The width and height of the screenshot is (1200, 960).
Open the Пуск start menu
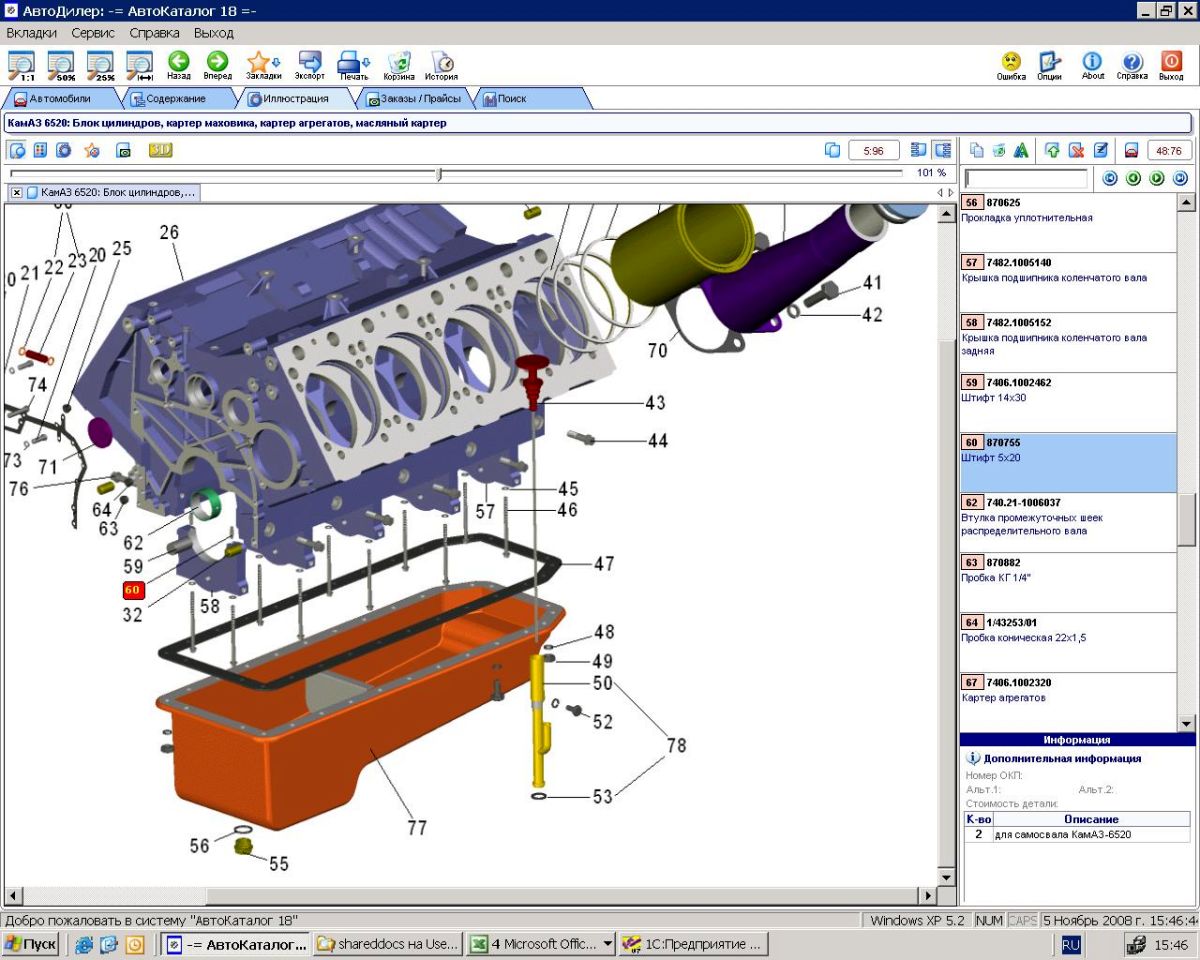tap(31, 944)
